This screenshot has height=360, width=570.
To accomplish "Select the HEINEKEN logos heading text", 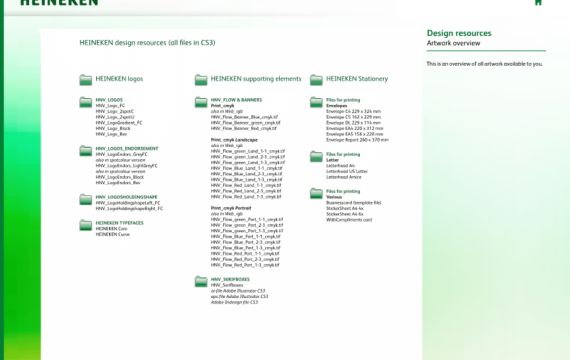I will [x=119, y=79].
